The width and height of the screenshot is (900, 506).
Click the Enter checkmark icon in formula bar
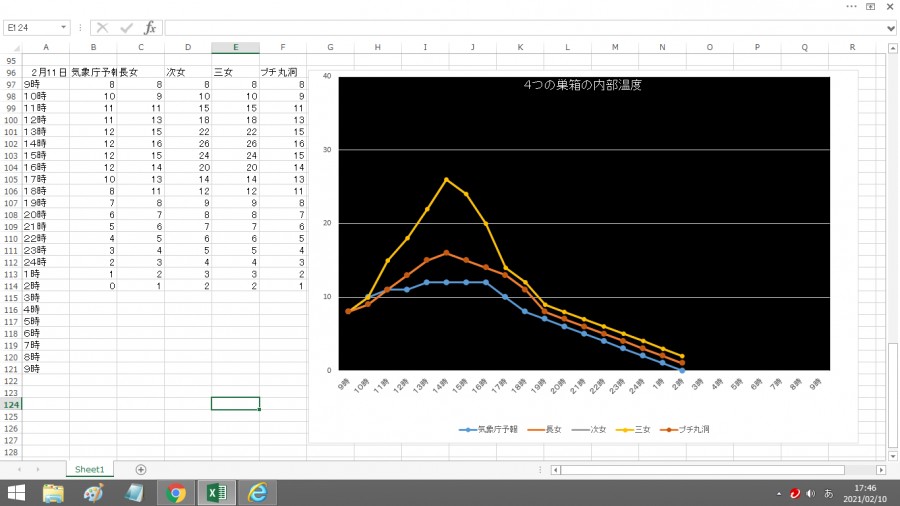(126, 28)
